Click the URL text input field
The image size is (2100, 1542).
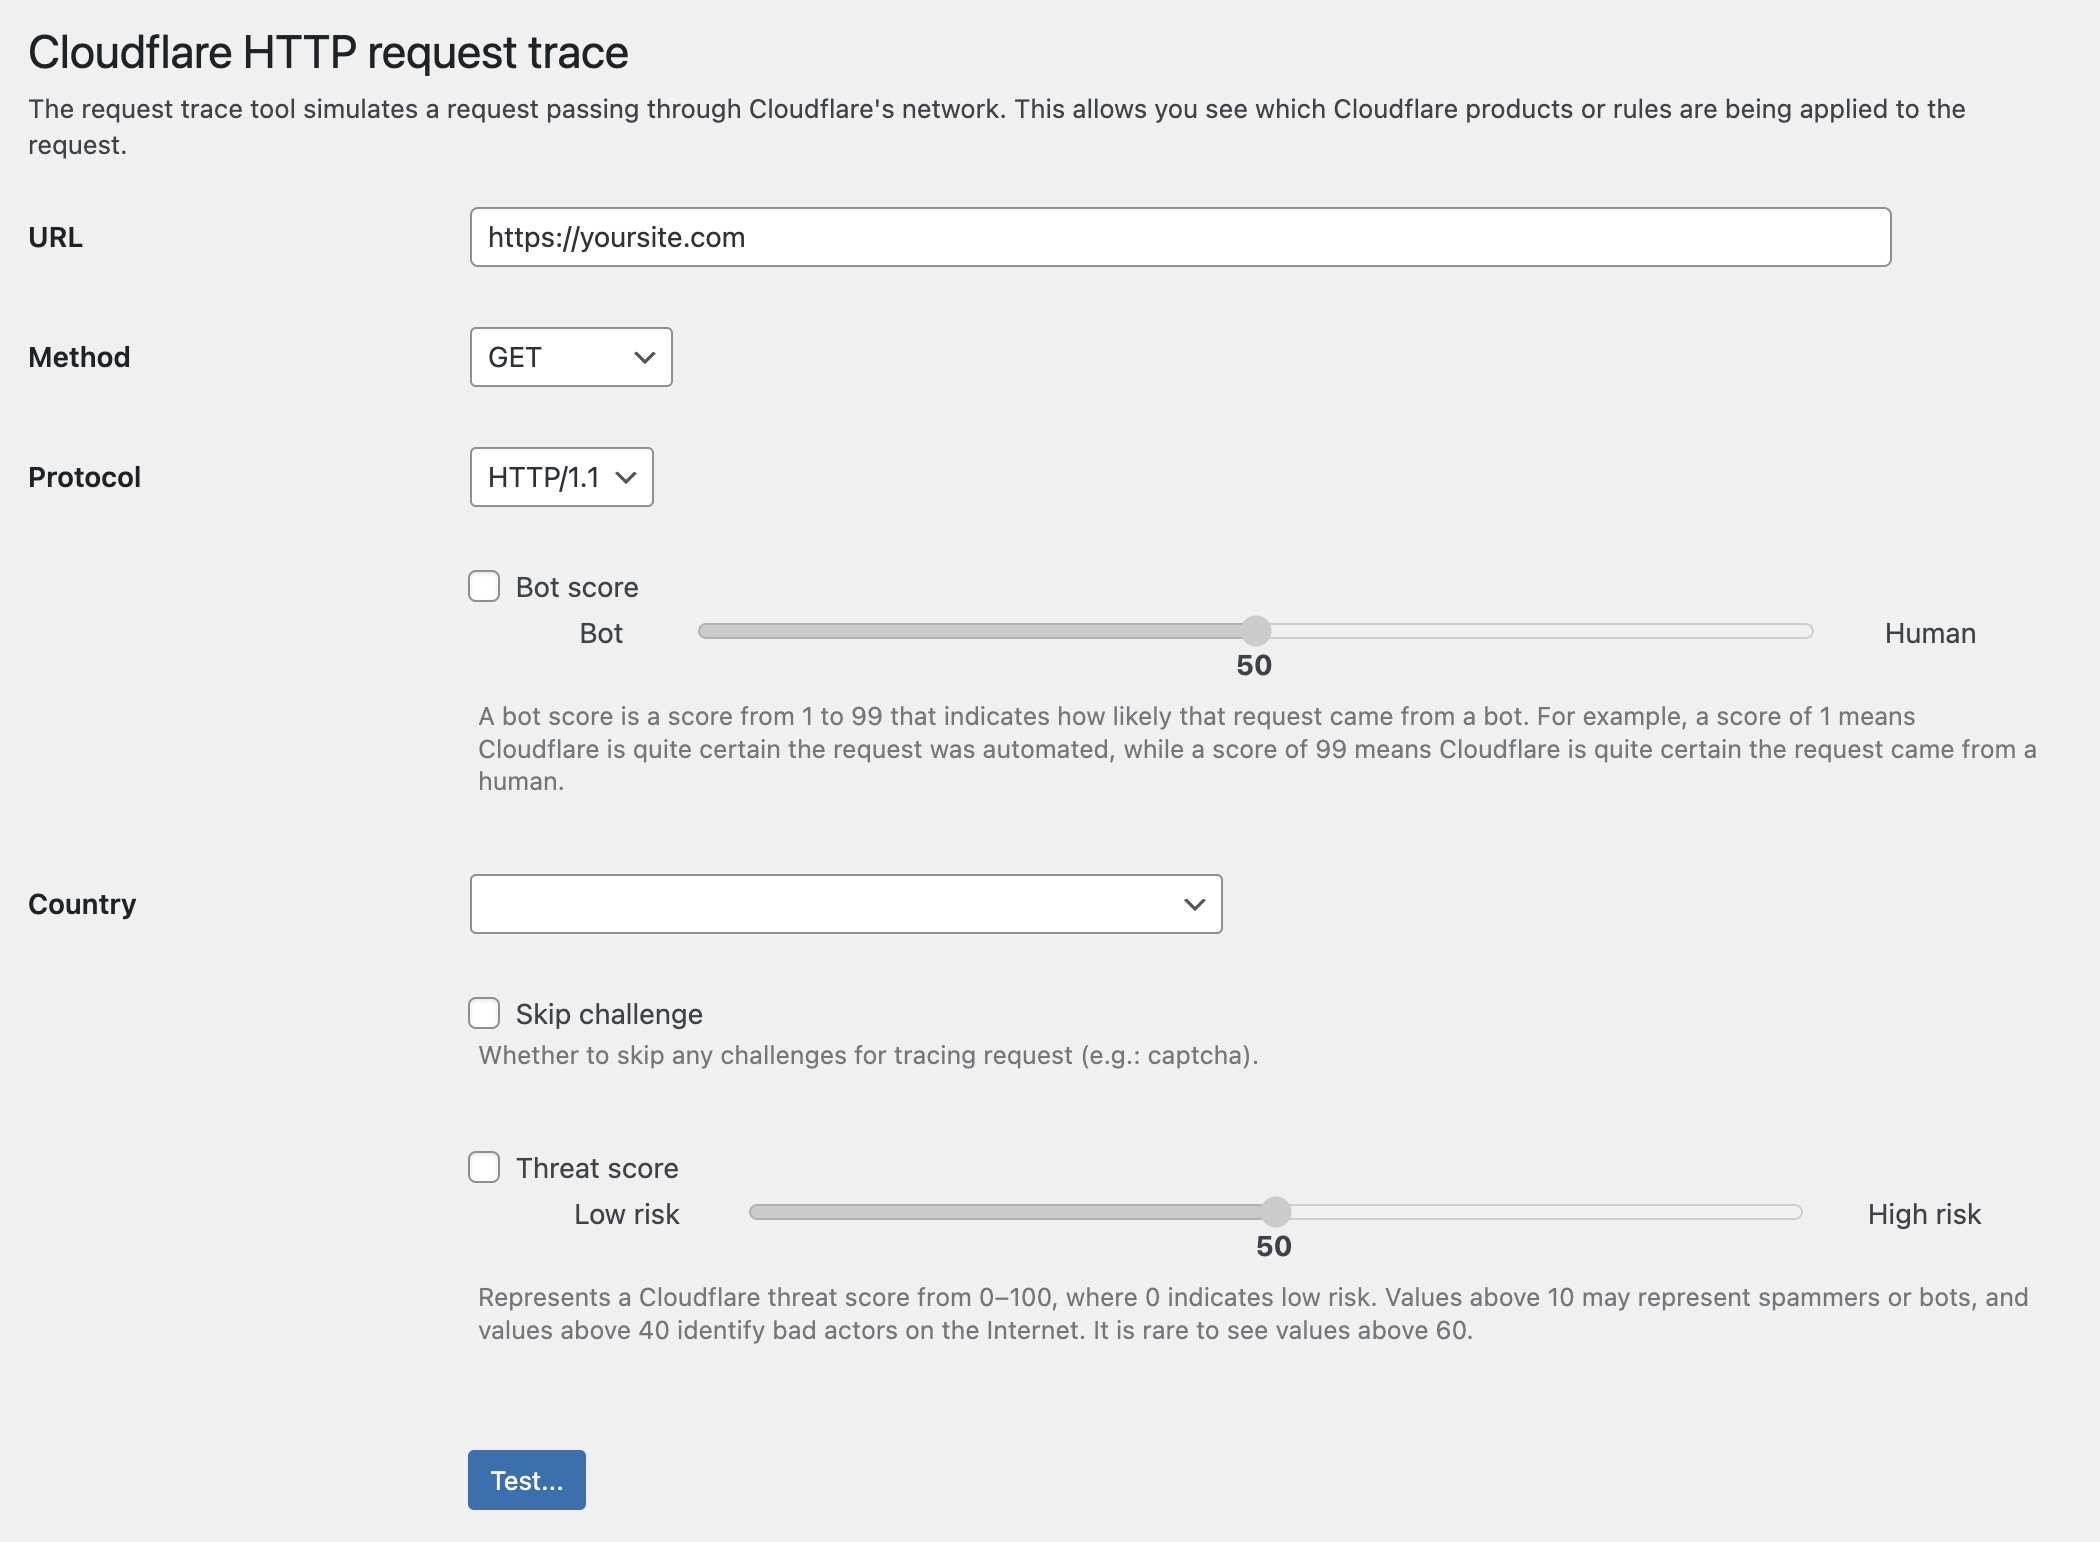coord(1180,237)
